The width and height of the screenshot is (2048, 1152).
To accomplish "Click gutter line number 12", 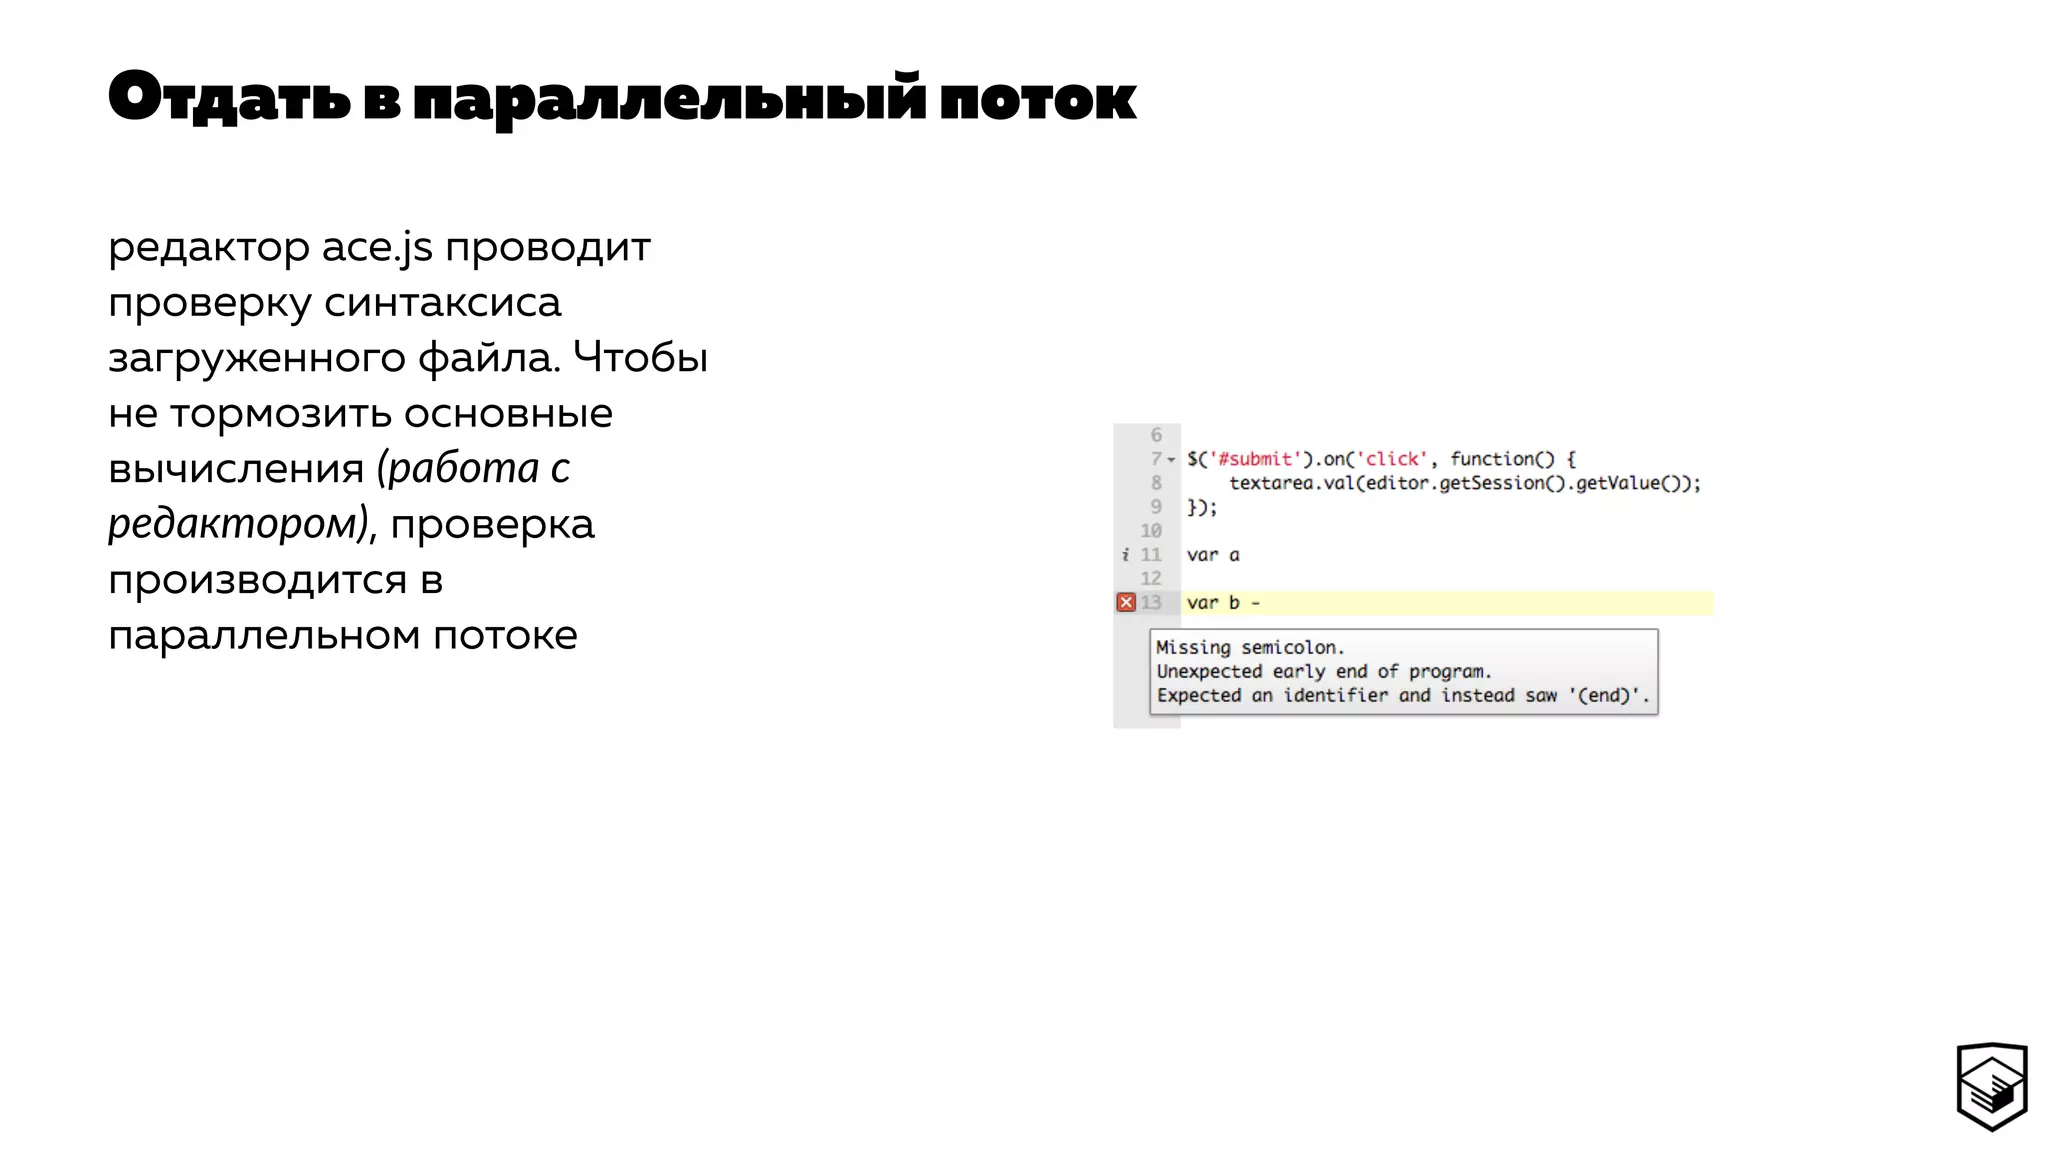I will click(x=1151, y=578).
